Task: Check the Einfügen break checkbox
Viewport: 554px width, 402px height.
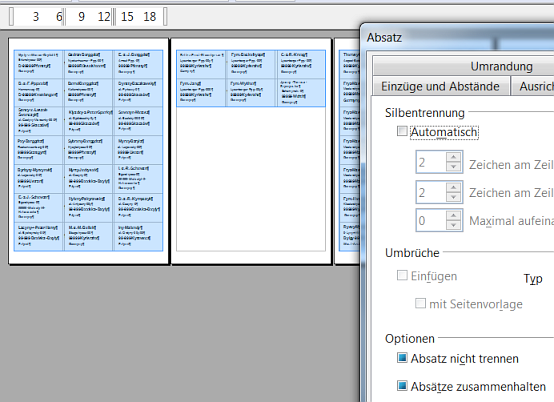Action: point(402,275)
